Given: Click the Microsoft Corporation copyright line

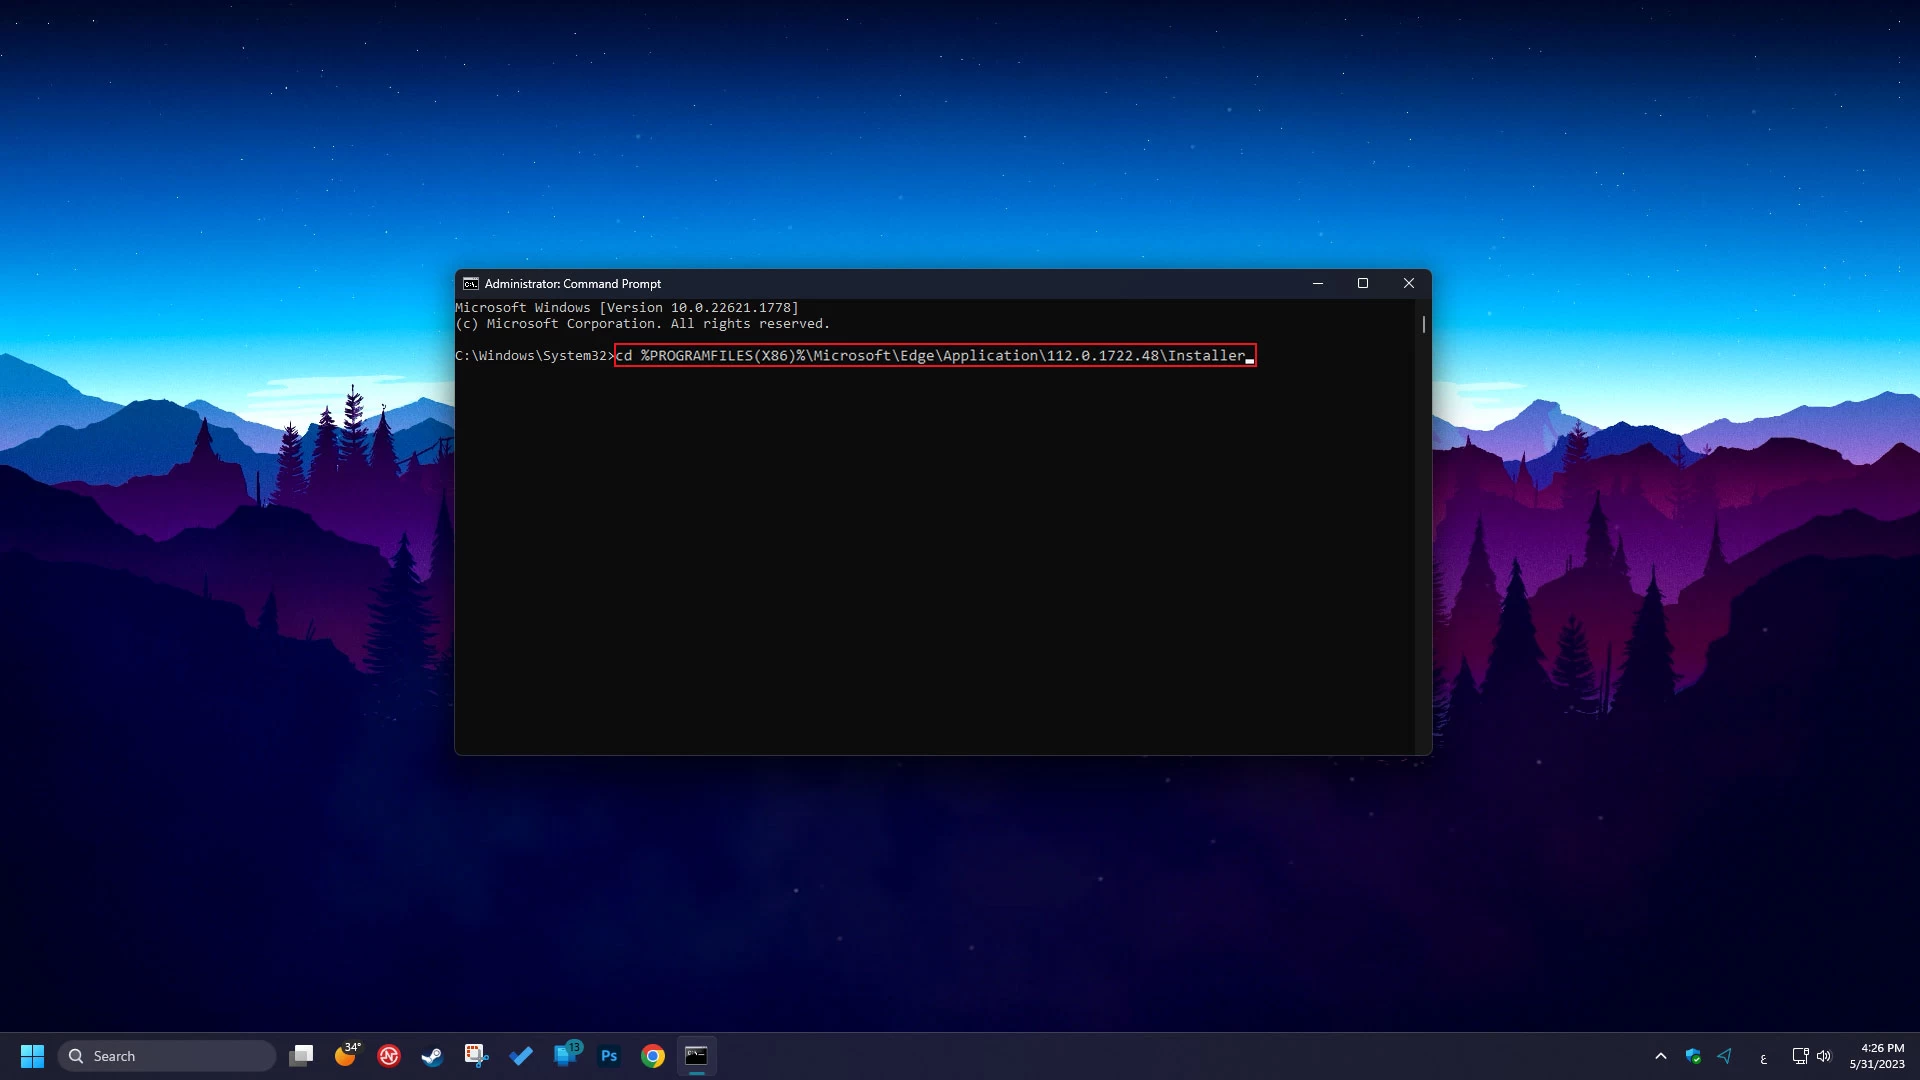Looking at the screenshot, I should [643, 324].
